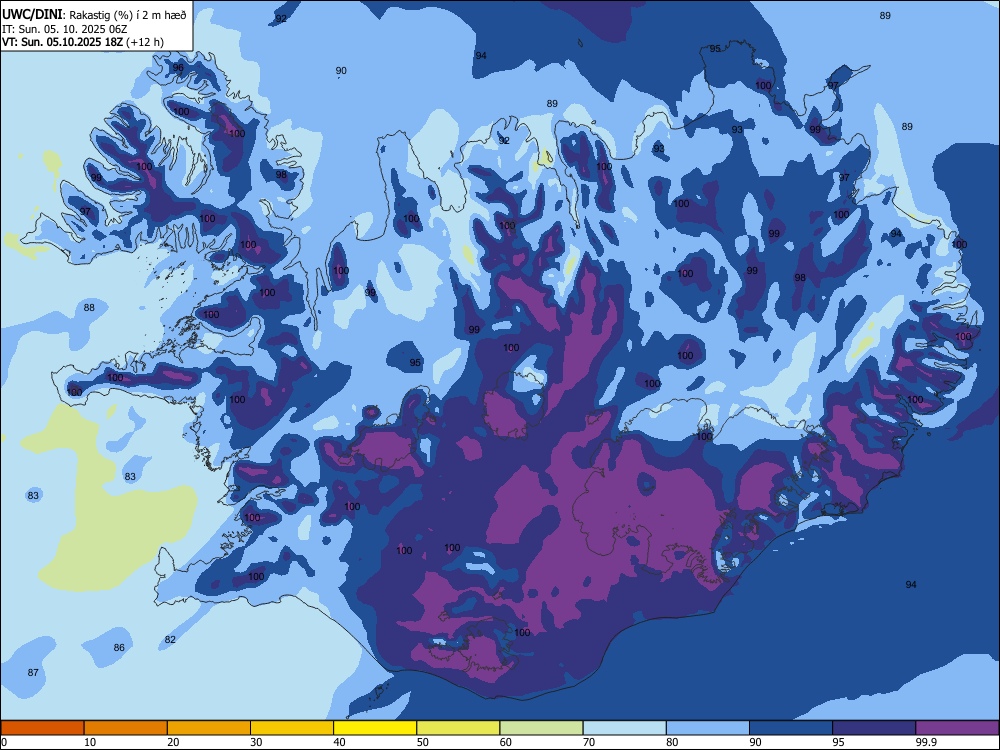
Task: Click the "82" humidity value on the map
Action: pyautogui.click(x=170, y=640)
